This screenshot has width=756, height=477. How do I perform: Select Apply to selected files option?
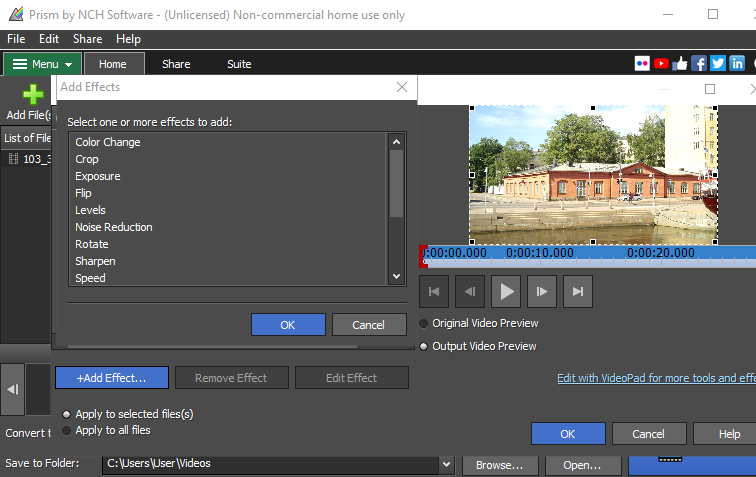pos(67,414)
